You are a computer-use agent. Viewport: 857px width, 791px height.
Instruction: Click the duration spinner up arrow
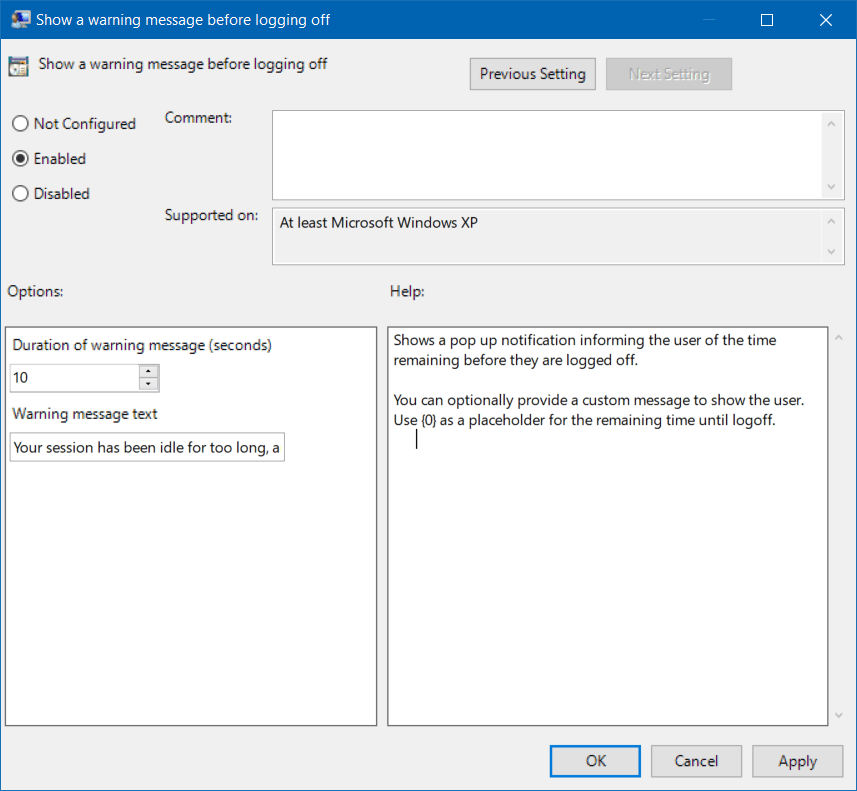[148, 372]
